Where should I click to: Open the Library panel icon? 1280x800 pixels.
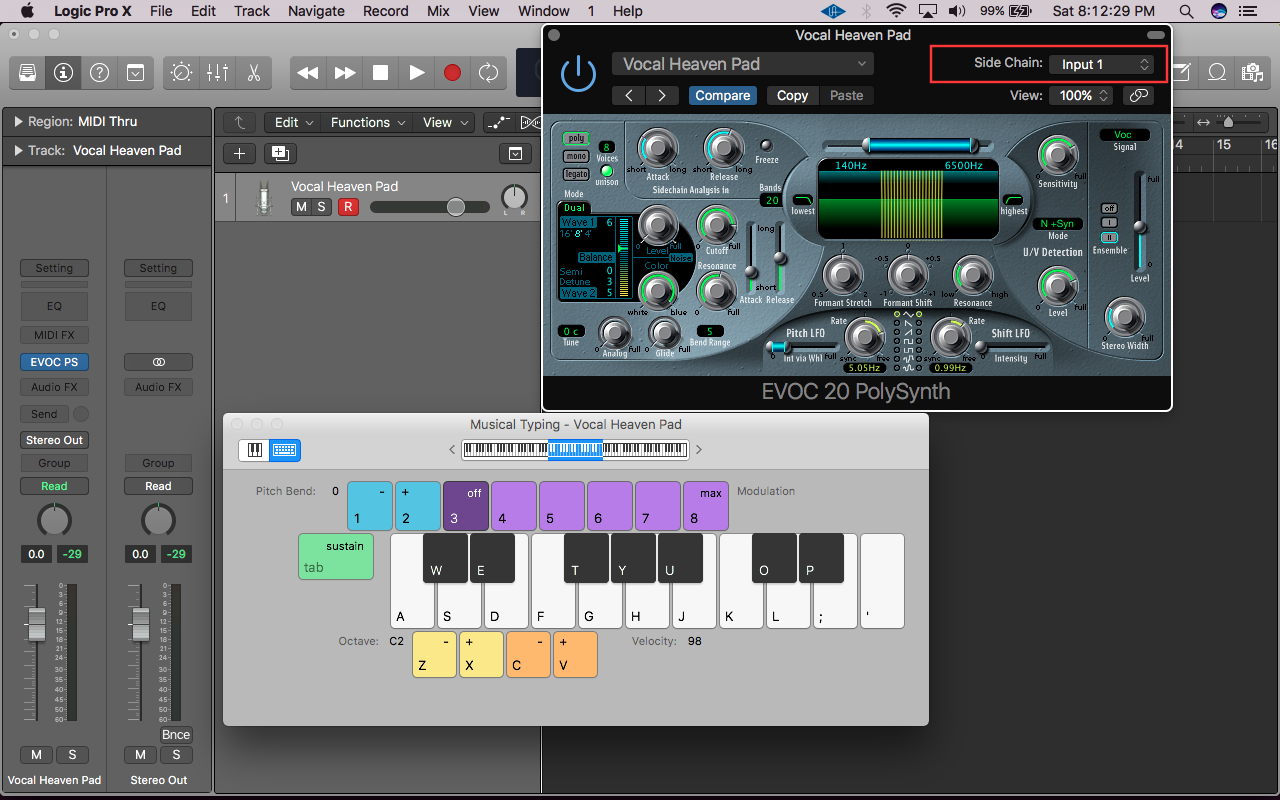tap(27, 72)
